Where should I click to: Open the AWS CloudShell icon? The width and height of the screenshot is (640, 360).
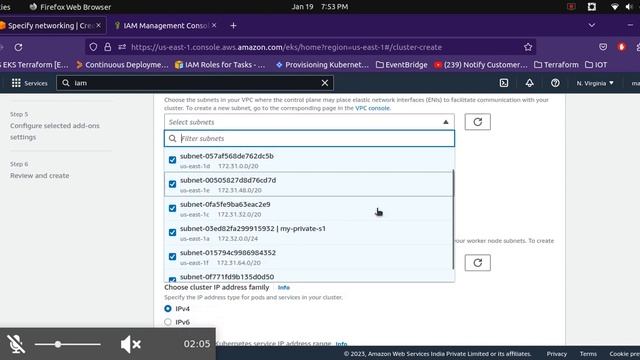[x=504, y=83]
